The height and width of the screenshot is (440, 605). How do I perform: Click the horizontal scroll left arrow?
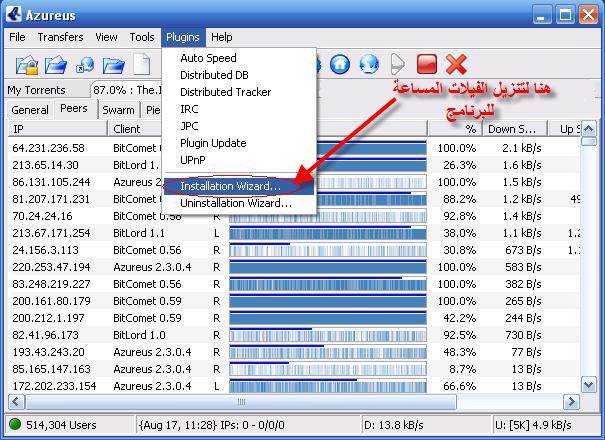tap(16, 402)
